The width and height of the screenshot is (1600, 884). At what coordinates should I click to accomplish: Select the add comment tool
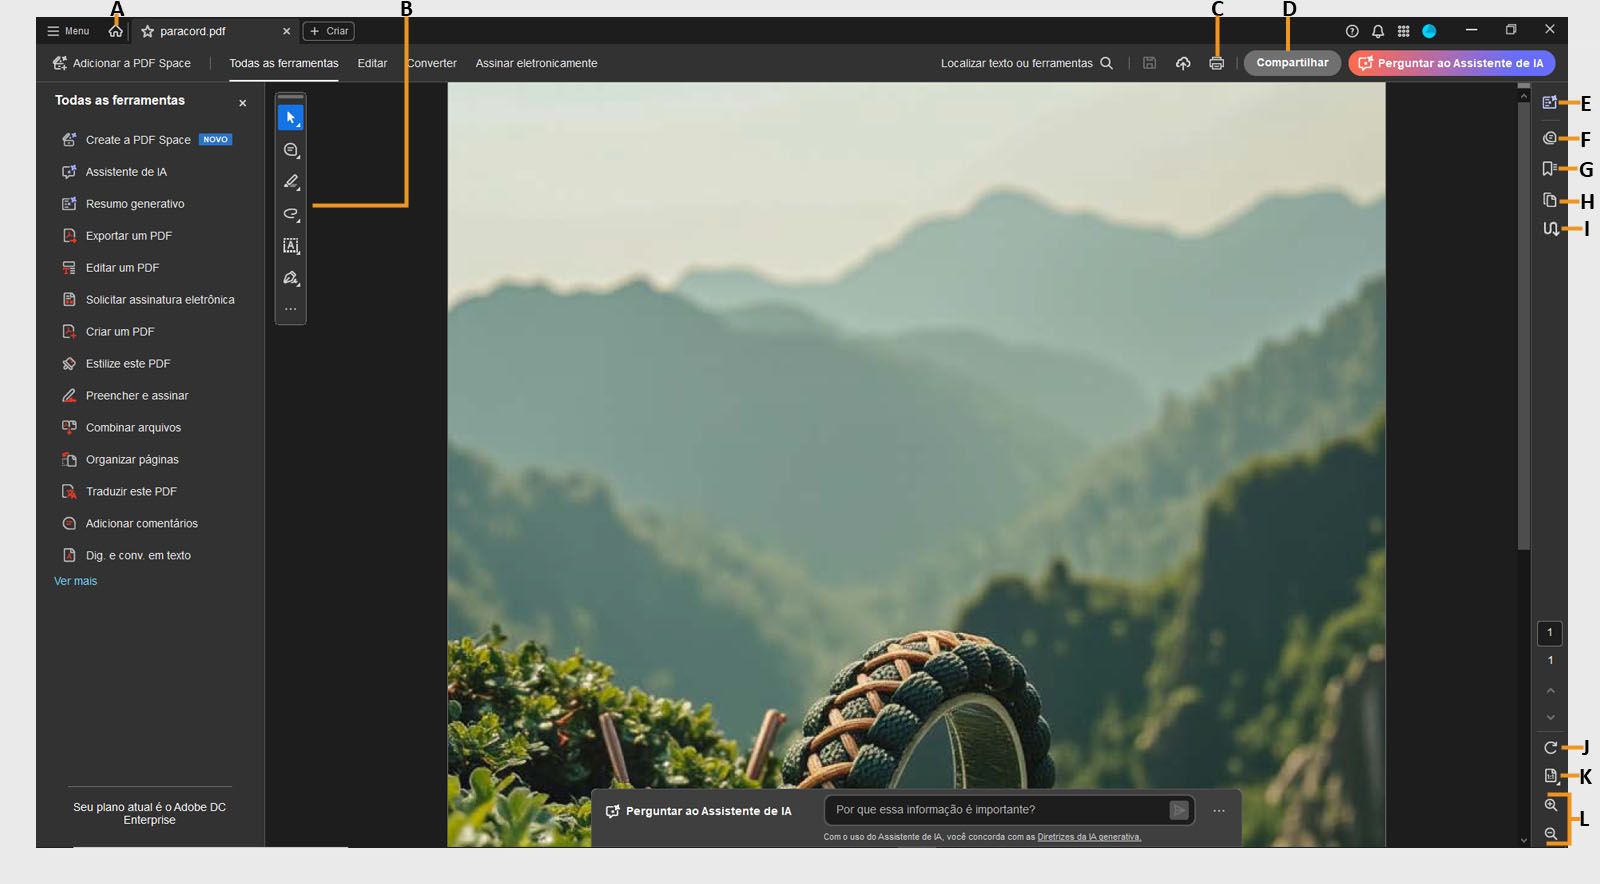click(x=291, y=150)
